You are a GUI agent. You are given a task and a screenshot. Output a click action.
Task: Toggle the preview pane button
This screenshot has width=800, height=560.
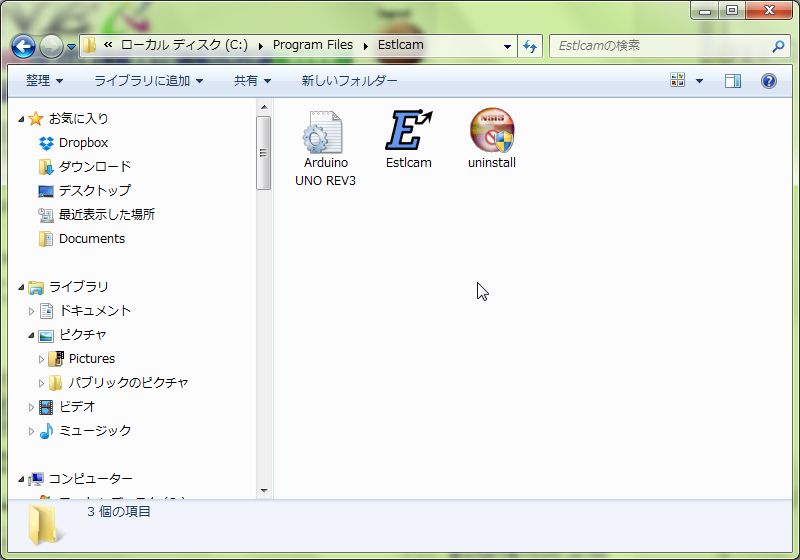[733, 81]
